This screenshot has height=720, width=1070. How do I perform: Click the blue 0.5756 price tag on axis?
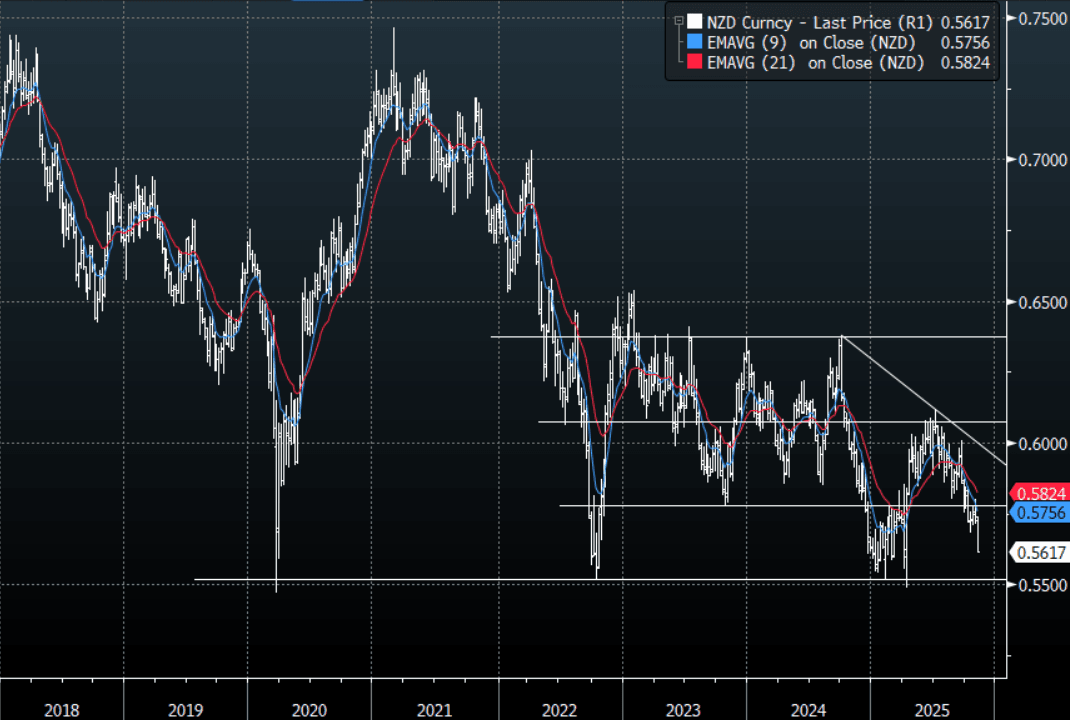point(1039,513)
